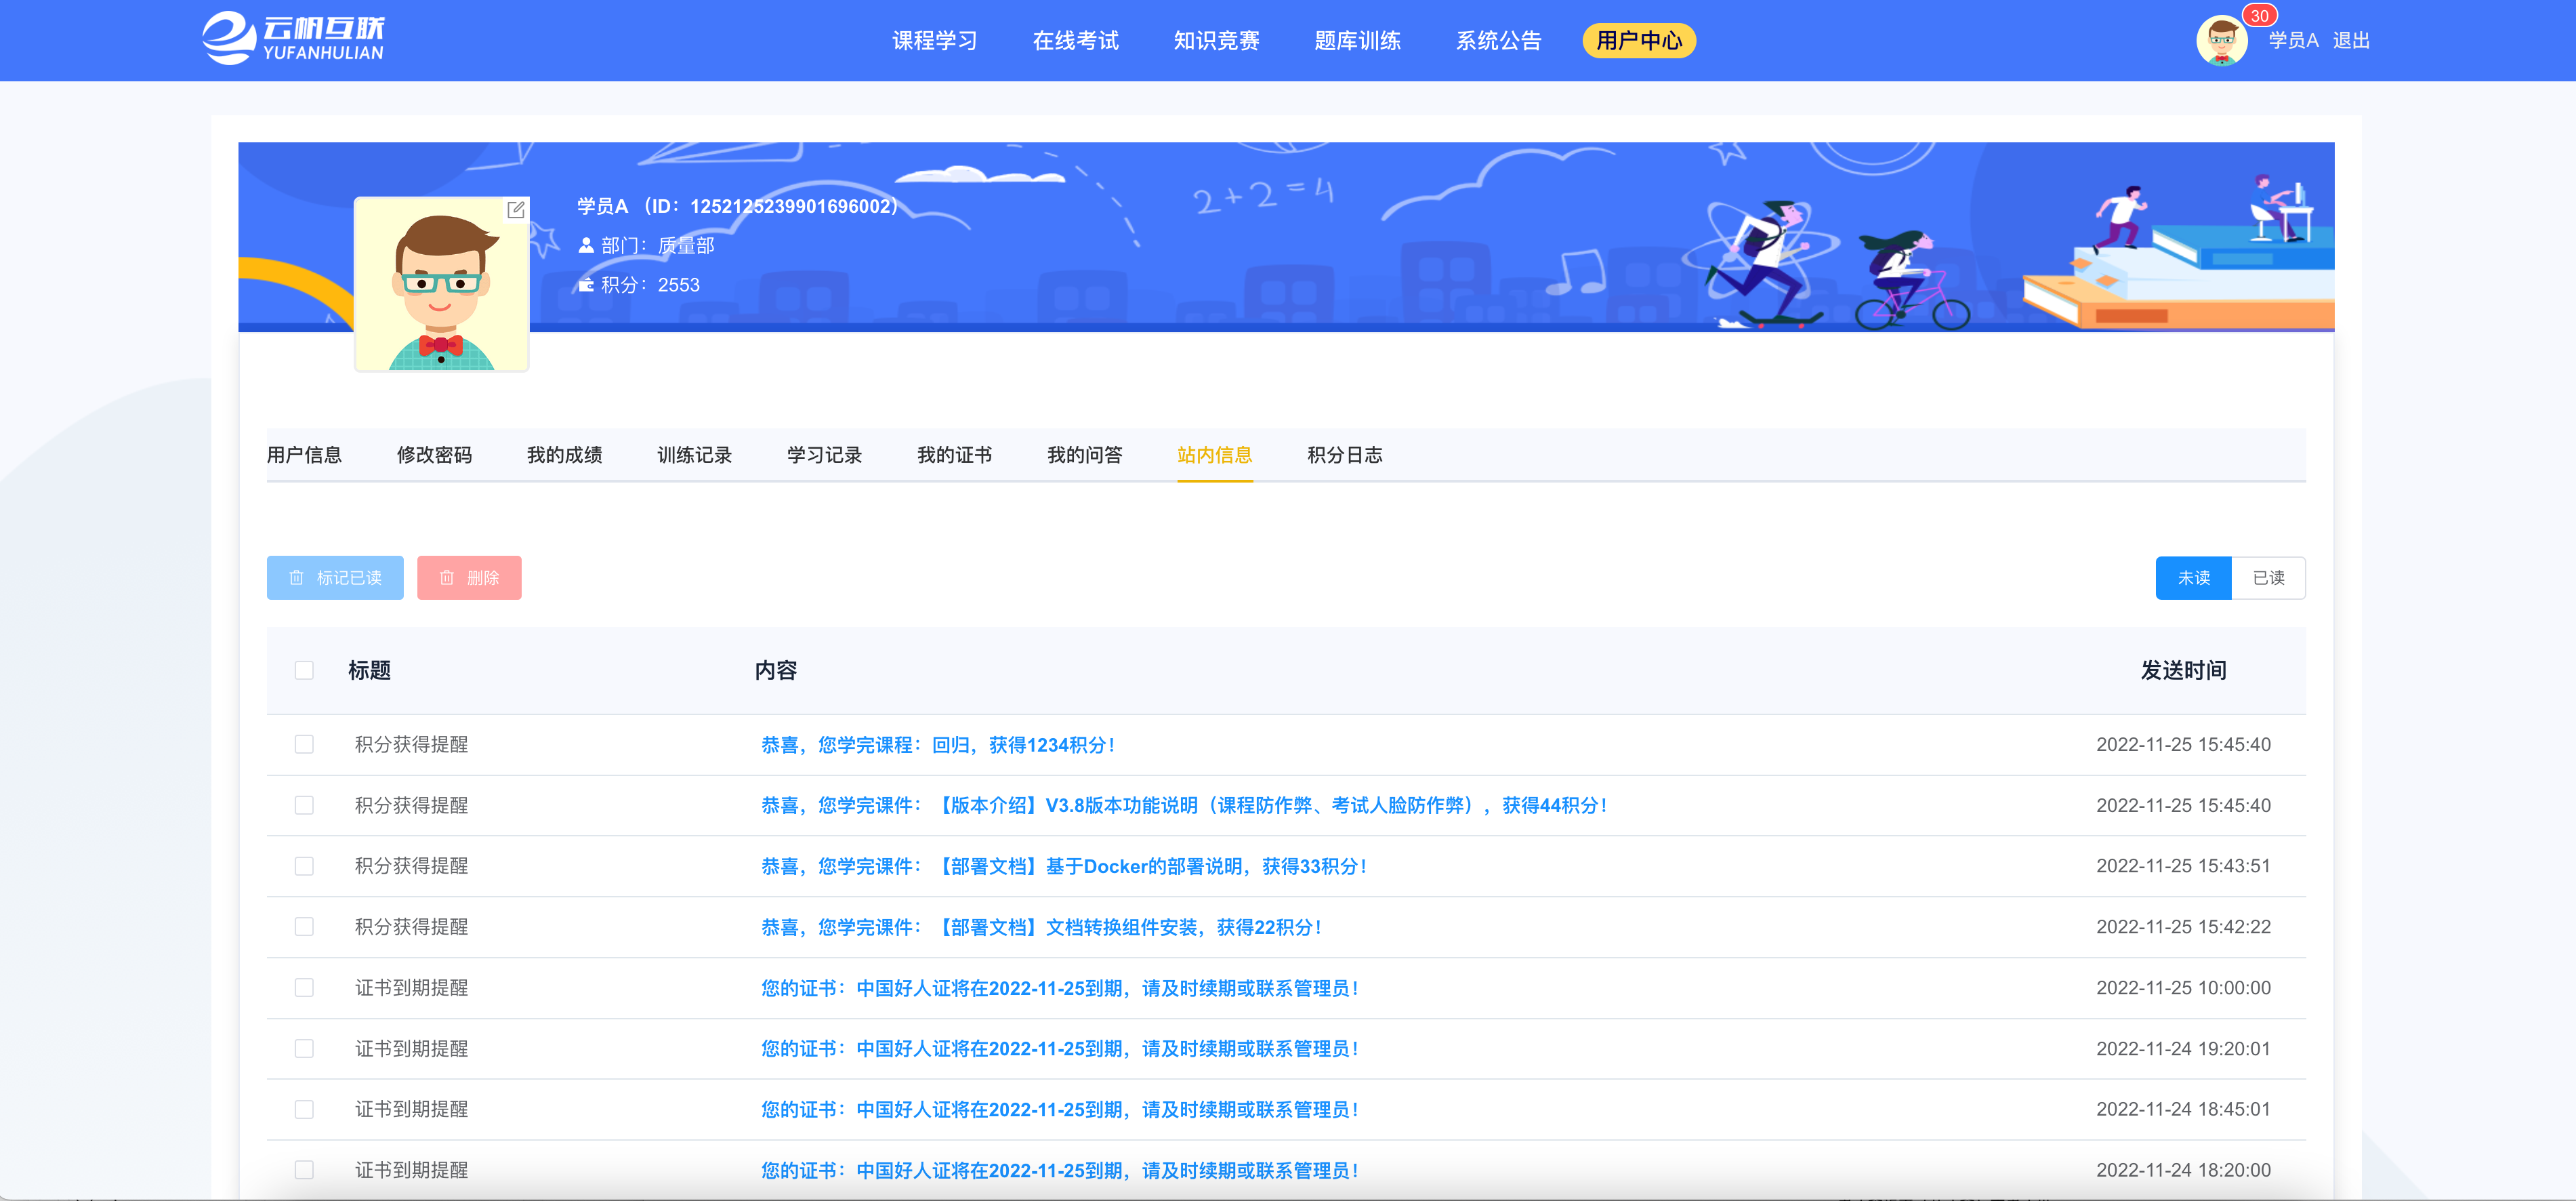Switch to 用户信息 tab
This screenshot has height=1201, width=2576.
point(304,455)
